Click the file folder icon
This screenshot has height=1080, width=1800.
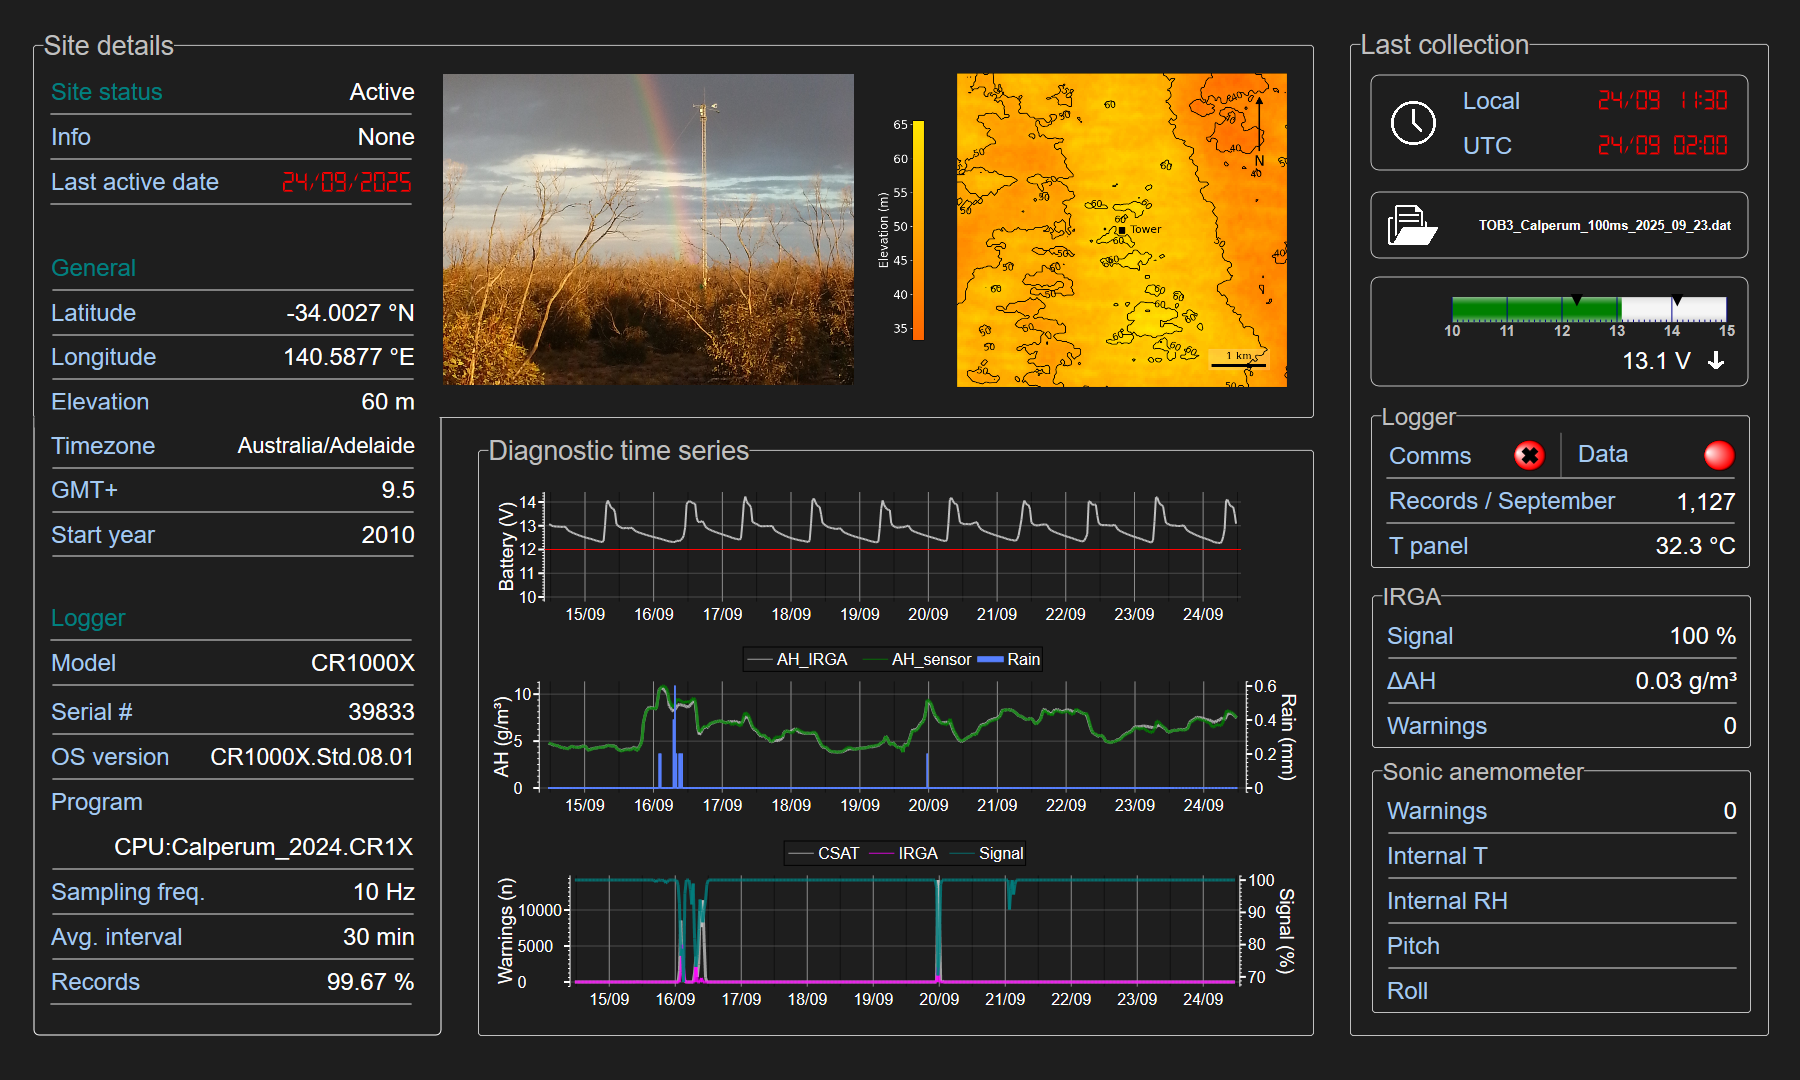click(1411, 225)
